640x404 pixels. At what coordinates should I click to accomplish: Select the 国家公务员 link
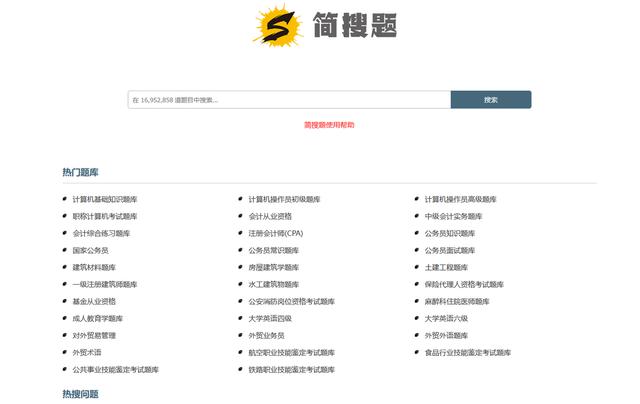pos(90,250)
